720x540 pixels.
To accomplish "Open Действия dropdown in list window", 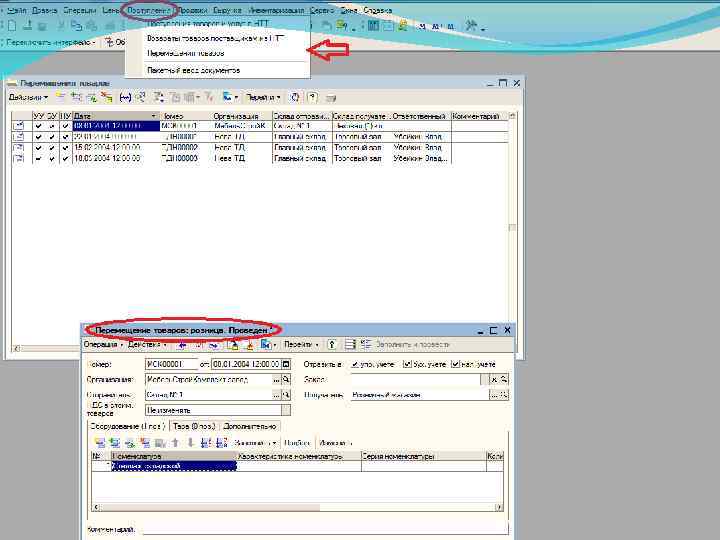I will click(28, 97).
